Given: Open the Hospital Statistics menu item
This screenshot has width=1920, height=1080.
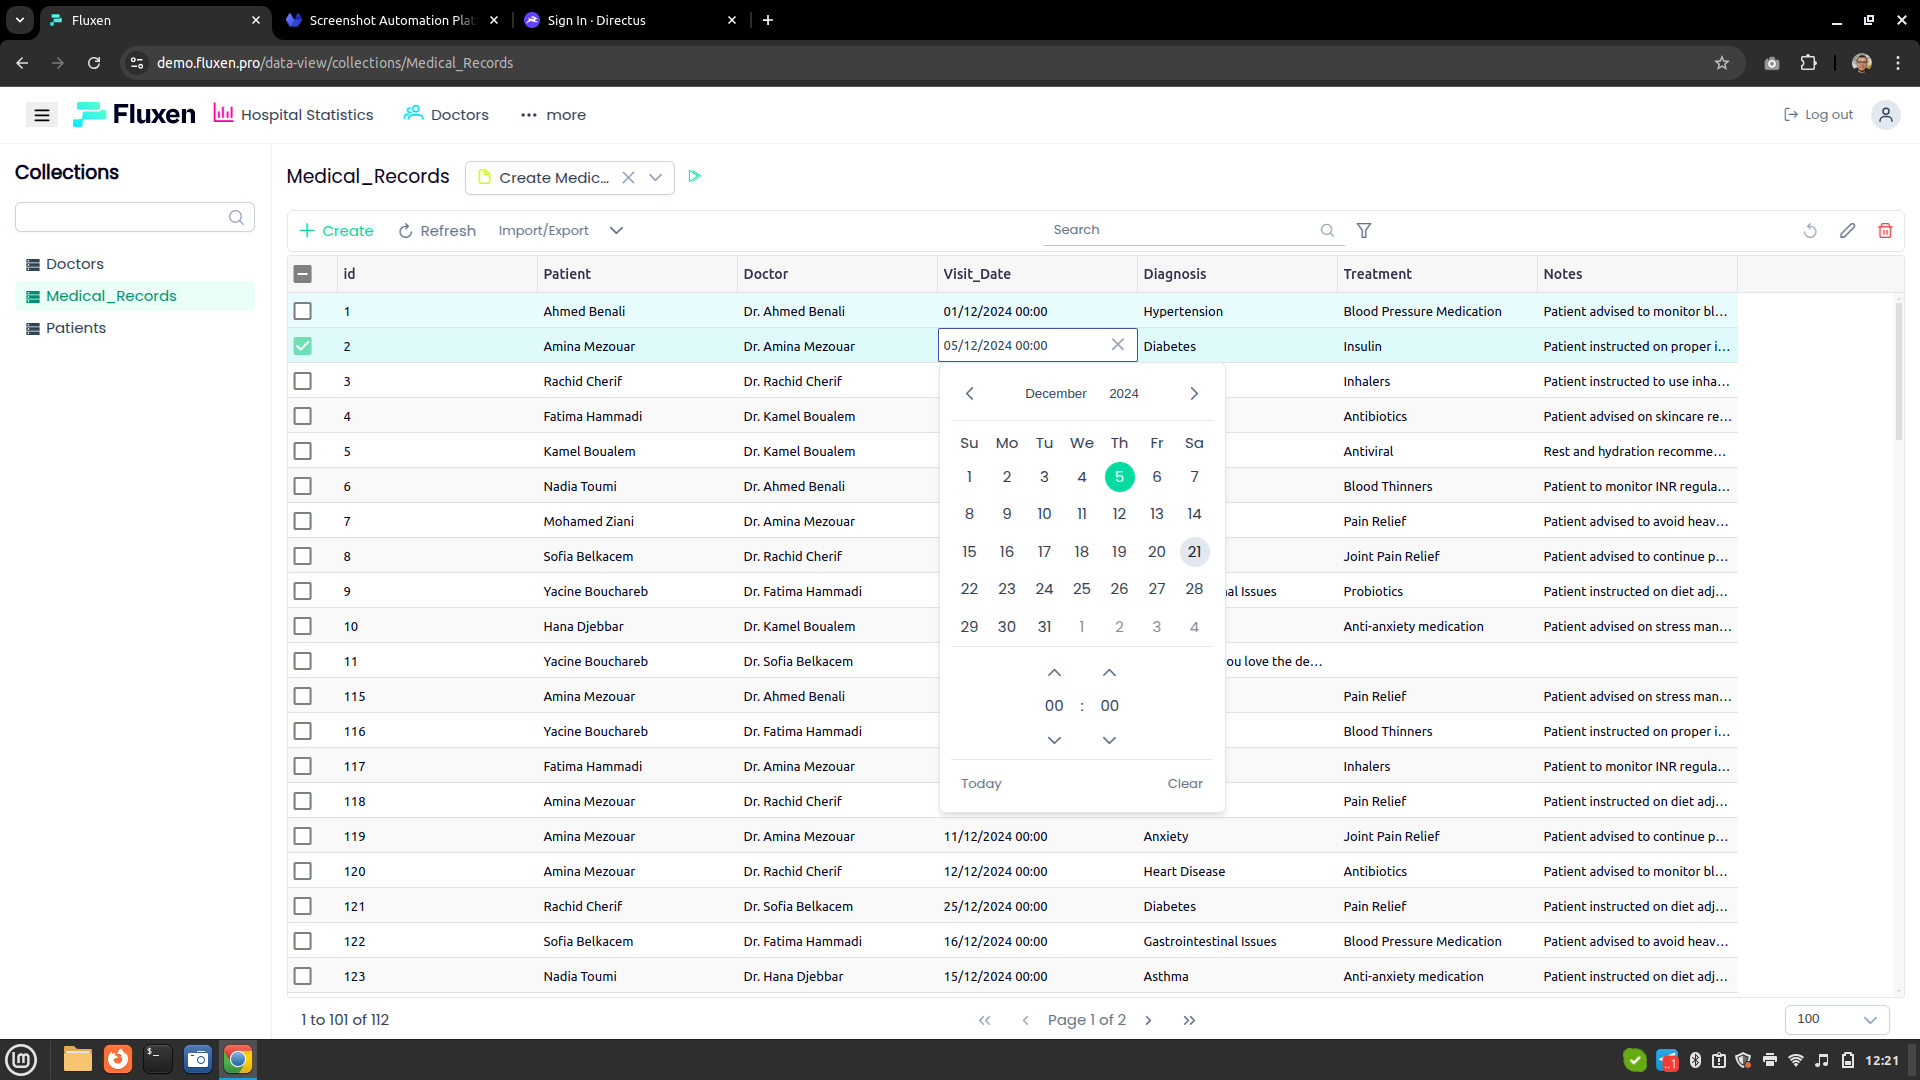Looking at the screenshot, I should point(294,115).
